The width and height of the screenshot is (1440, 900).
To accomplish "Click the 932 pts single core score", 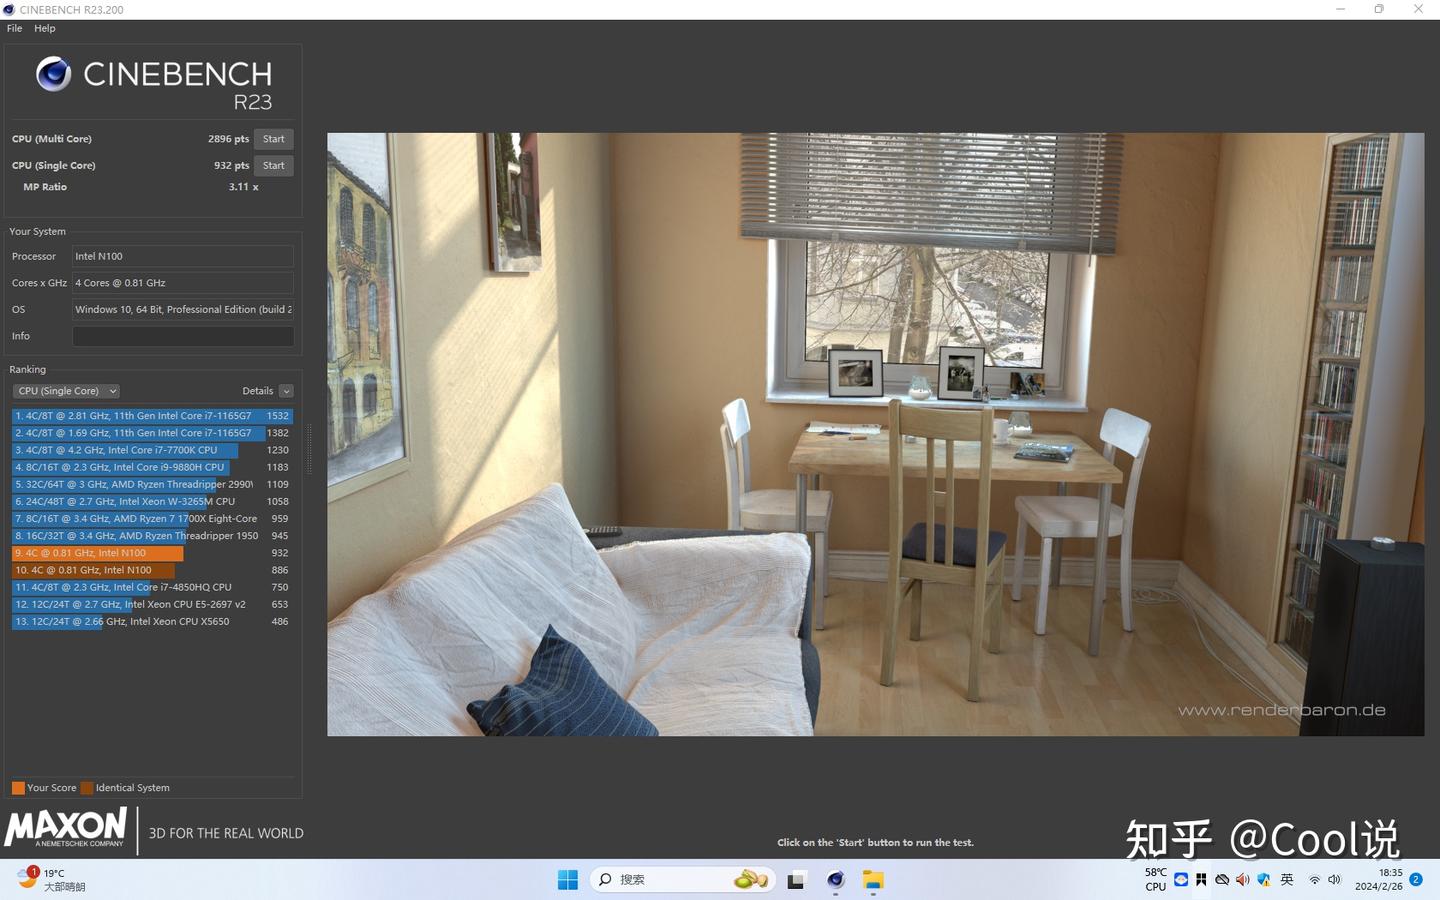I will tap(231, 165).
